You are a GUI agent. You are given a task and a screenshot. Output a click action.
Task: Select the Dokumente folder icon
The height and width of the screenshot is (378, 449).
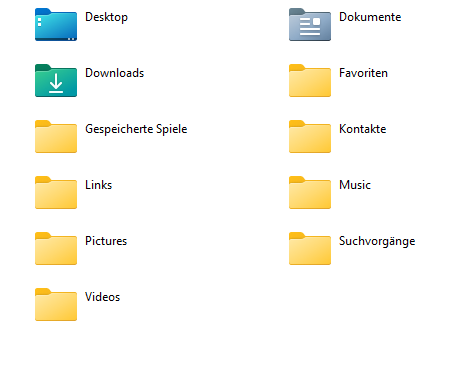coord(310,25)
